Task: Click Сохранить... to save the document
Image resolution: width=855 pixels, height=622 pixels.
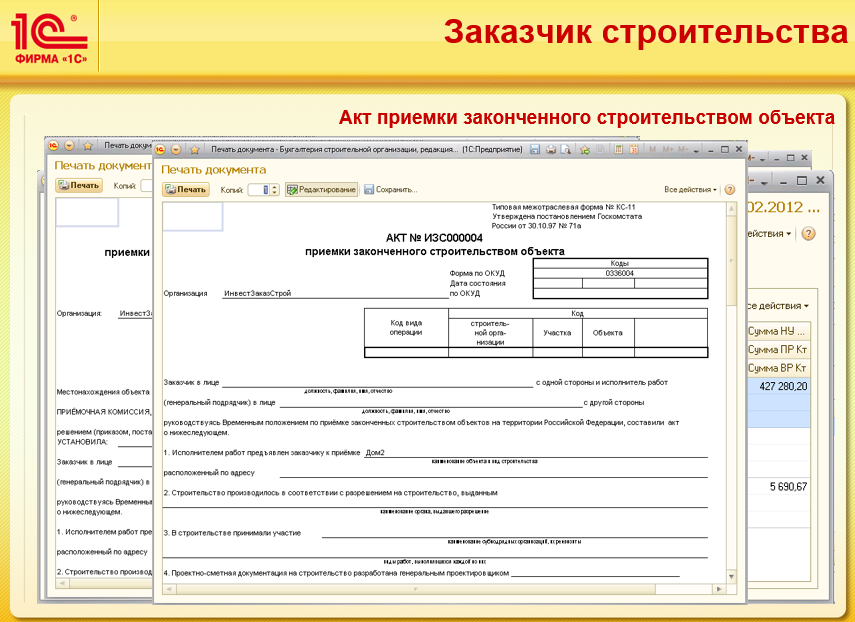Action: point(391,190)
